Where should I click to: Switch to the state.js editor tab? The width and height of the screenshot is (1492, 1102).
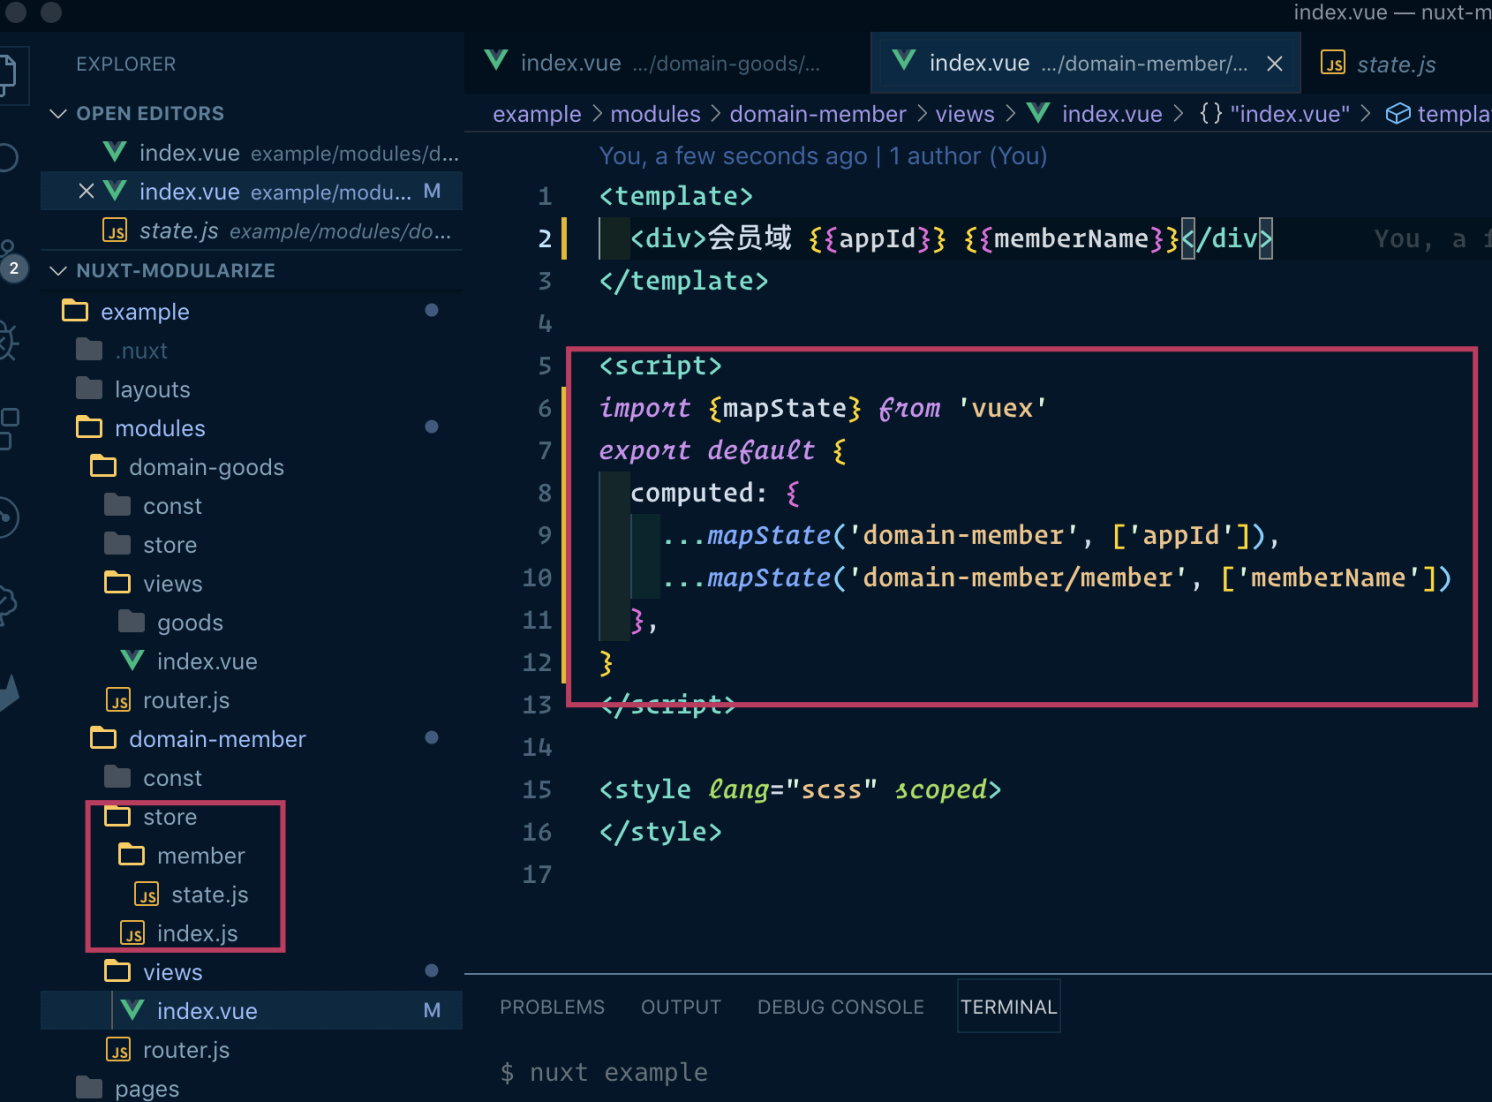1396,63
